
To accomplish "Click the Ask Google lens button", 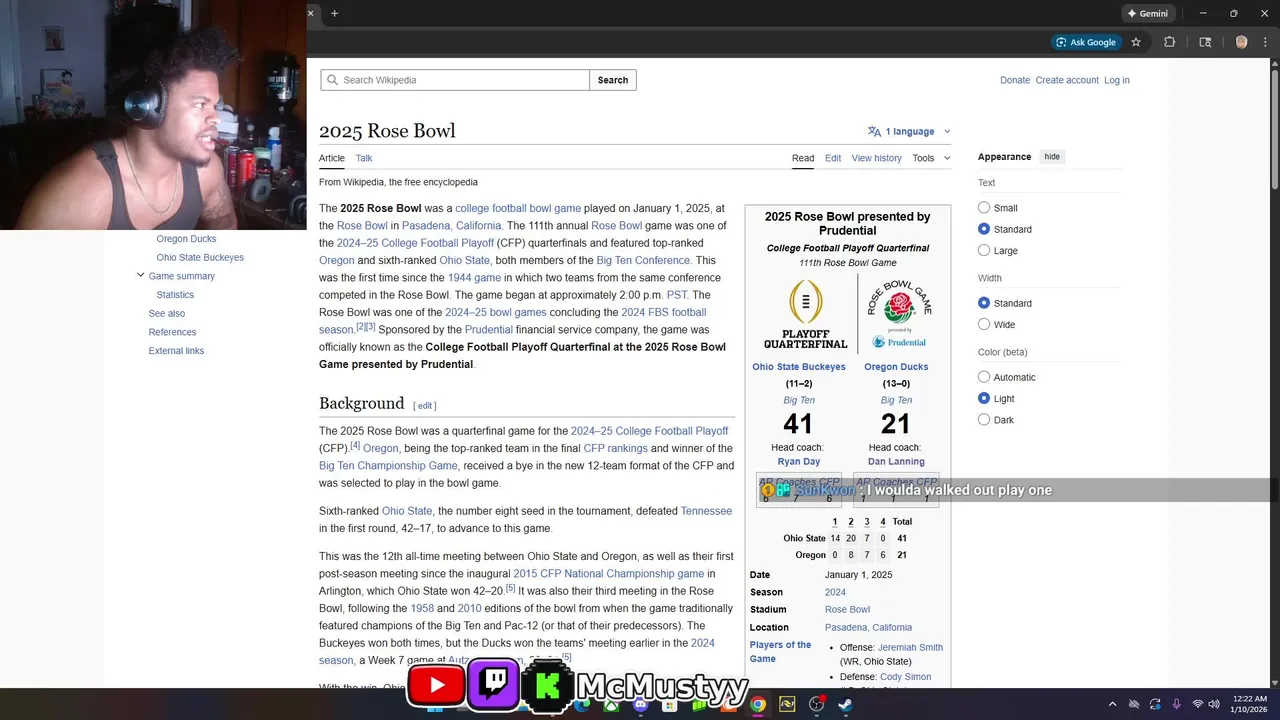I will click(1086, 42).
